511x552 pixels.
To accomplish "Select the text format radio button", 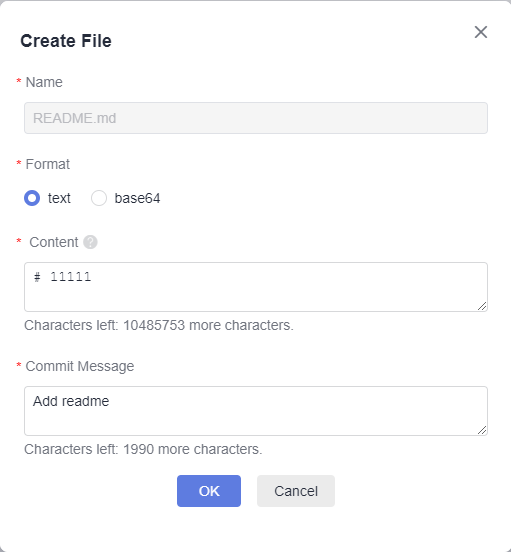I will pos(32,198).
